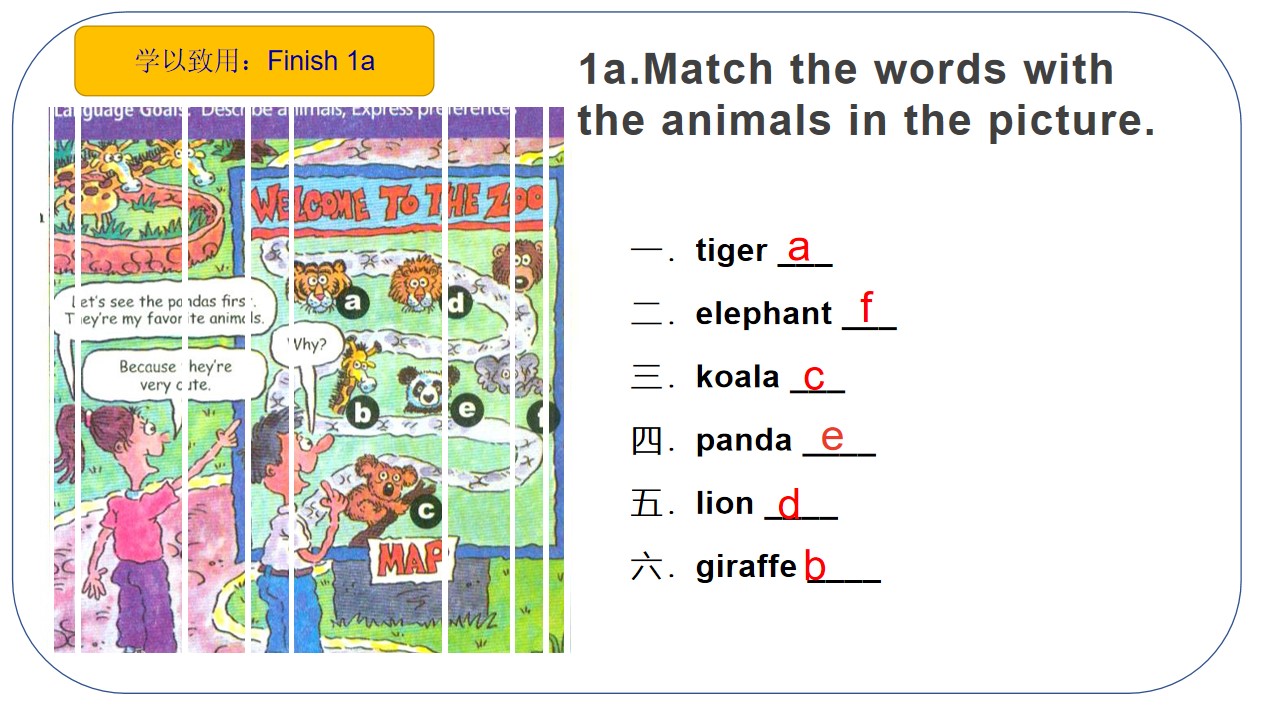The width and height of the screenshot is (1280, 720).
Task: Click the word koala in the list
Action: (x=737, y=377)
